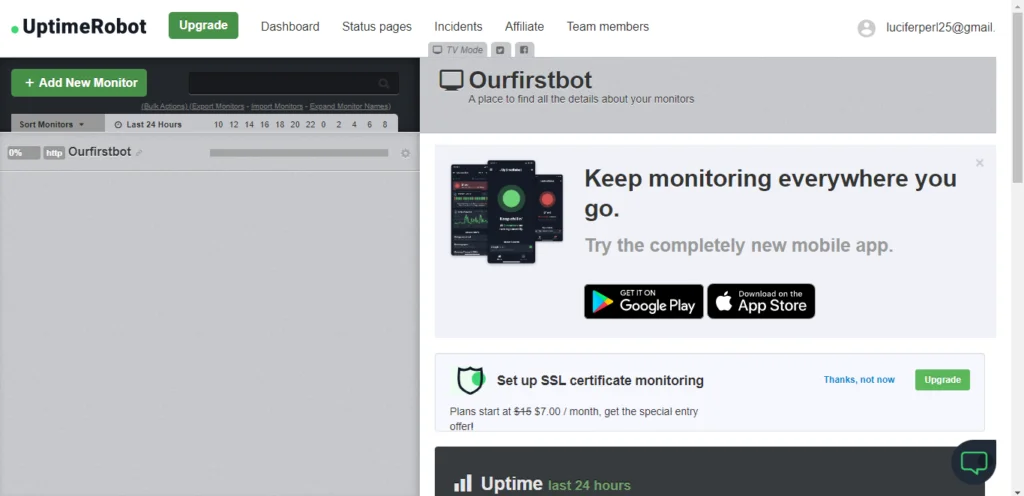This screenshot has height=496, width=1024.
Task: Open the Twitter share icon tab
Action: [x=500, y=50]
